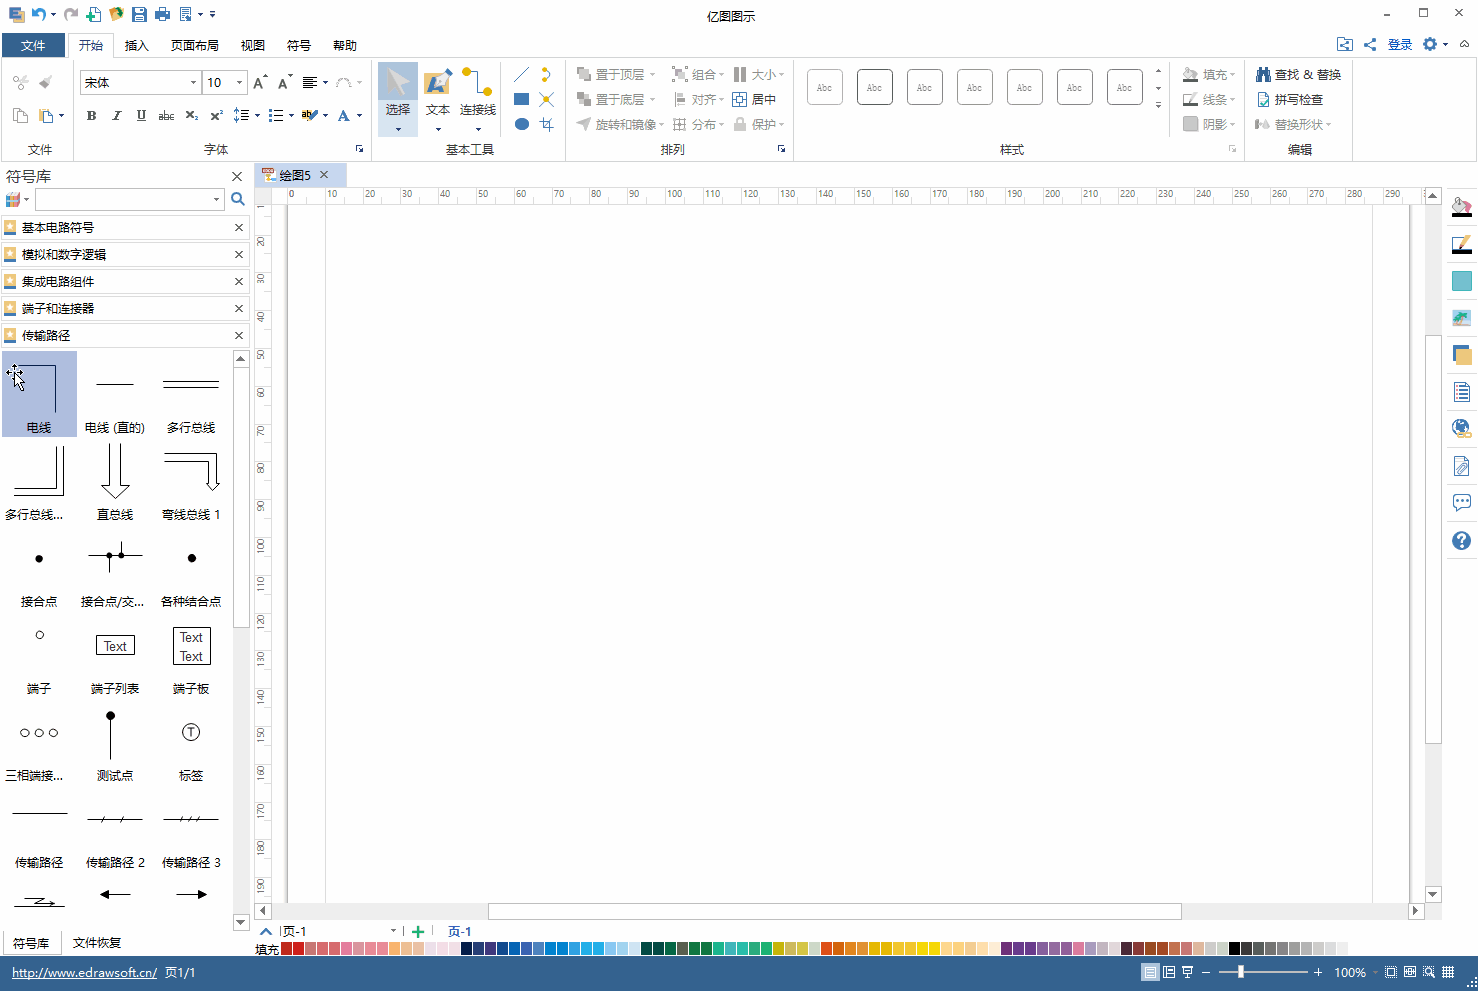Open the www.edrawsoft.cn link
The height and width of the screenshot is (991, 1478).
[x=84, y=972]
